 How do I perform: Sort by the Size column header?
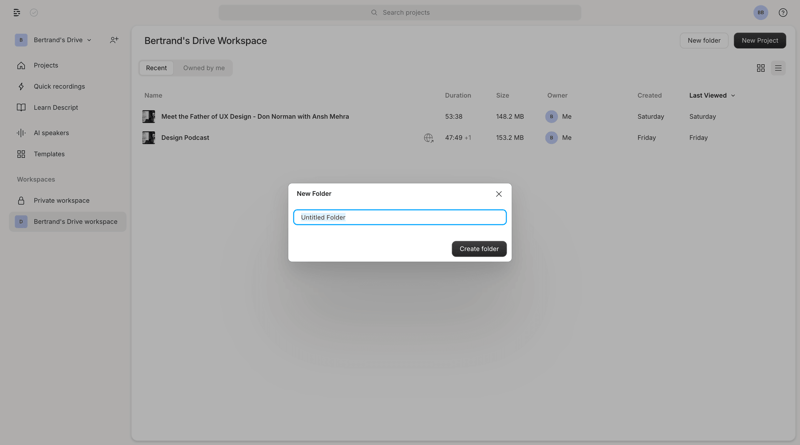tap(503, 95)
